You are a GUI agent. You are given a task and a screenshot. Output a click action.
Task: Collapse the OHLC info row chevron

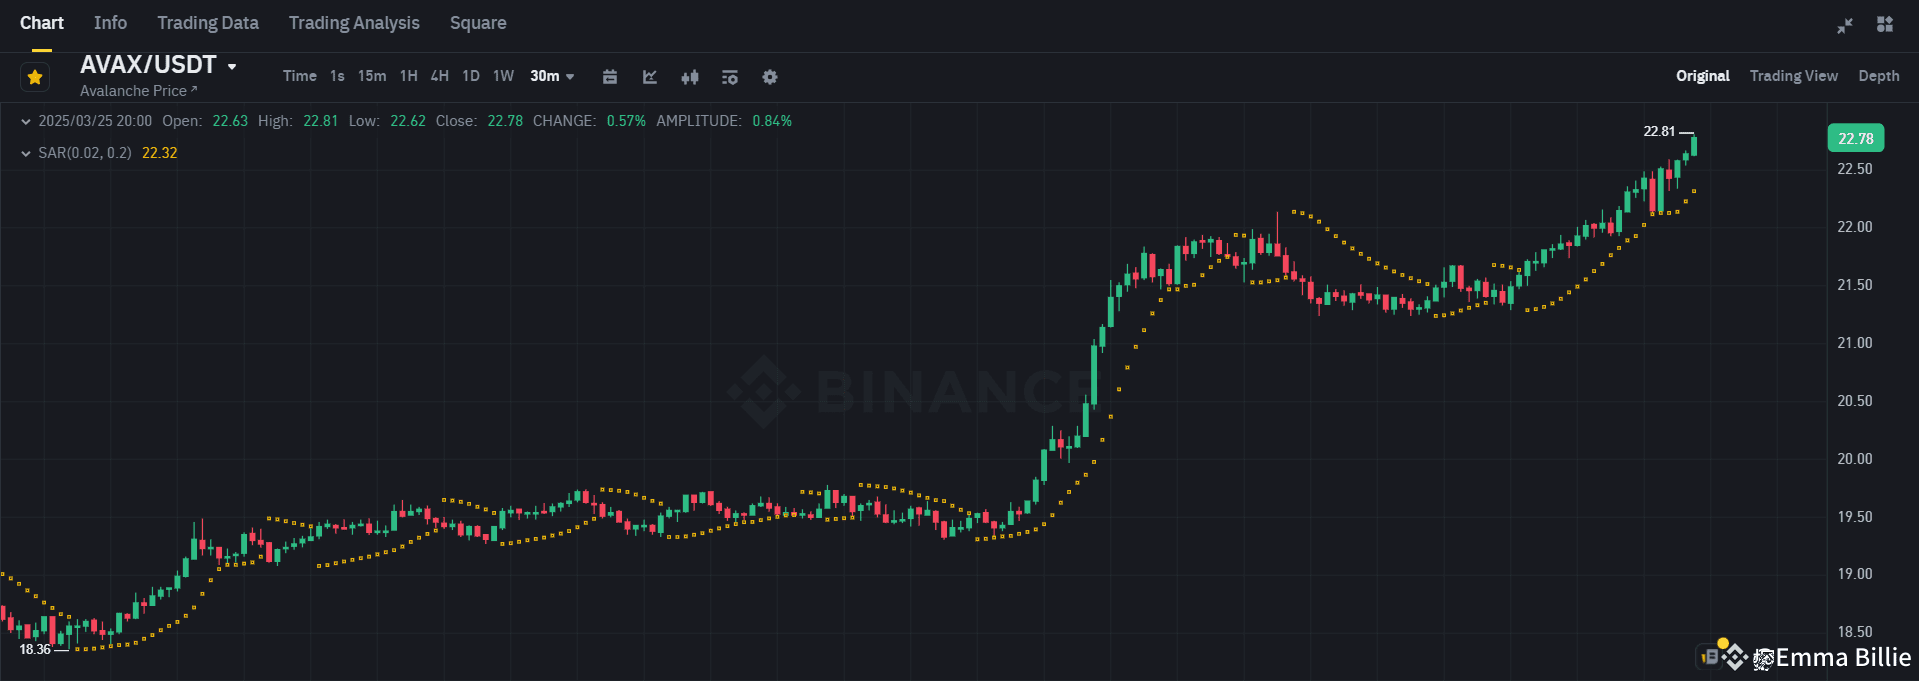click(24, 120)
